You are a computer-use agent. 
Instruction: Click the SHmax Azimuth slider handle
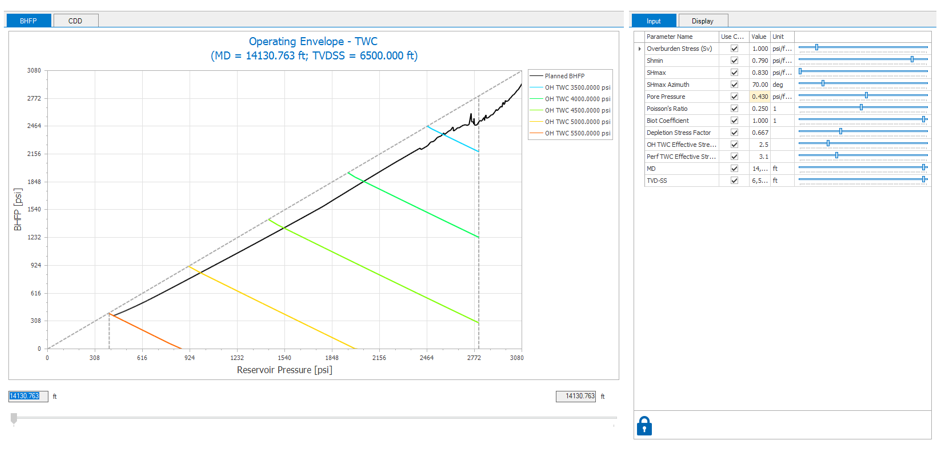pos(823,84)
